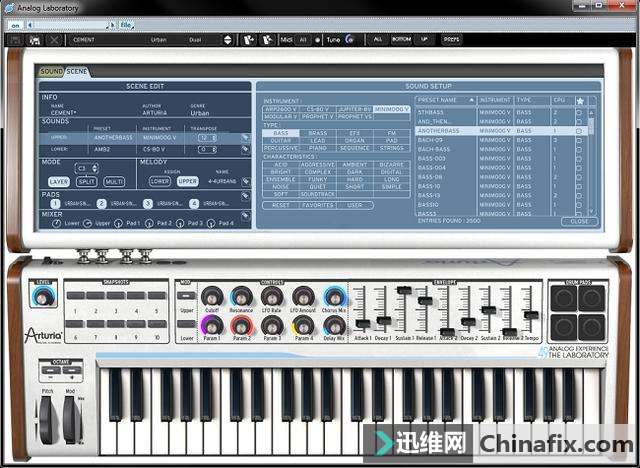Viewport: 640px width, 468px height.
Task: Click the Param 1 knob
Action: [212, 326]
